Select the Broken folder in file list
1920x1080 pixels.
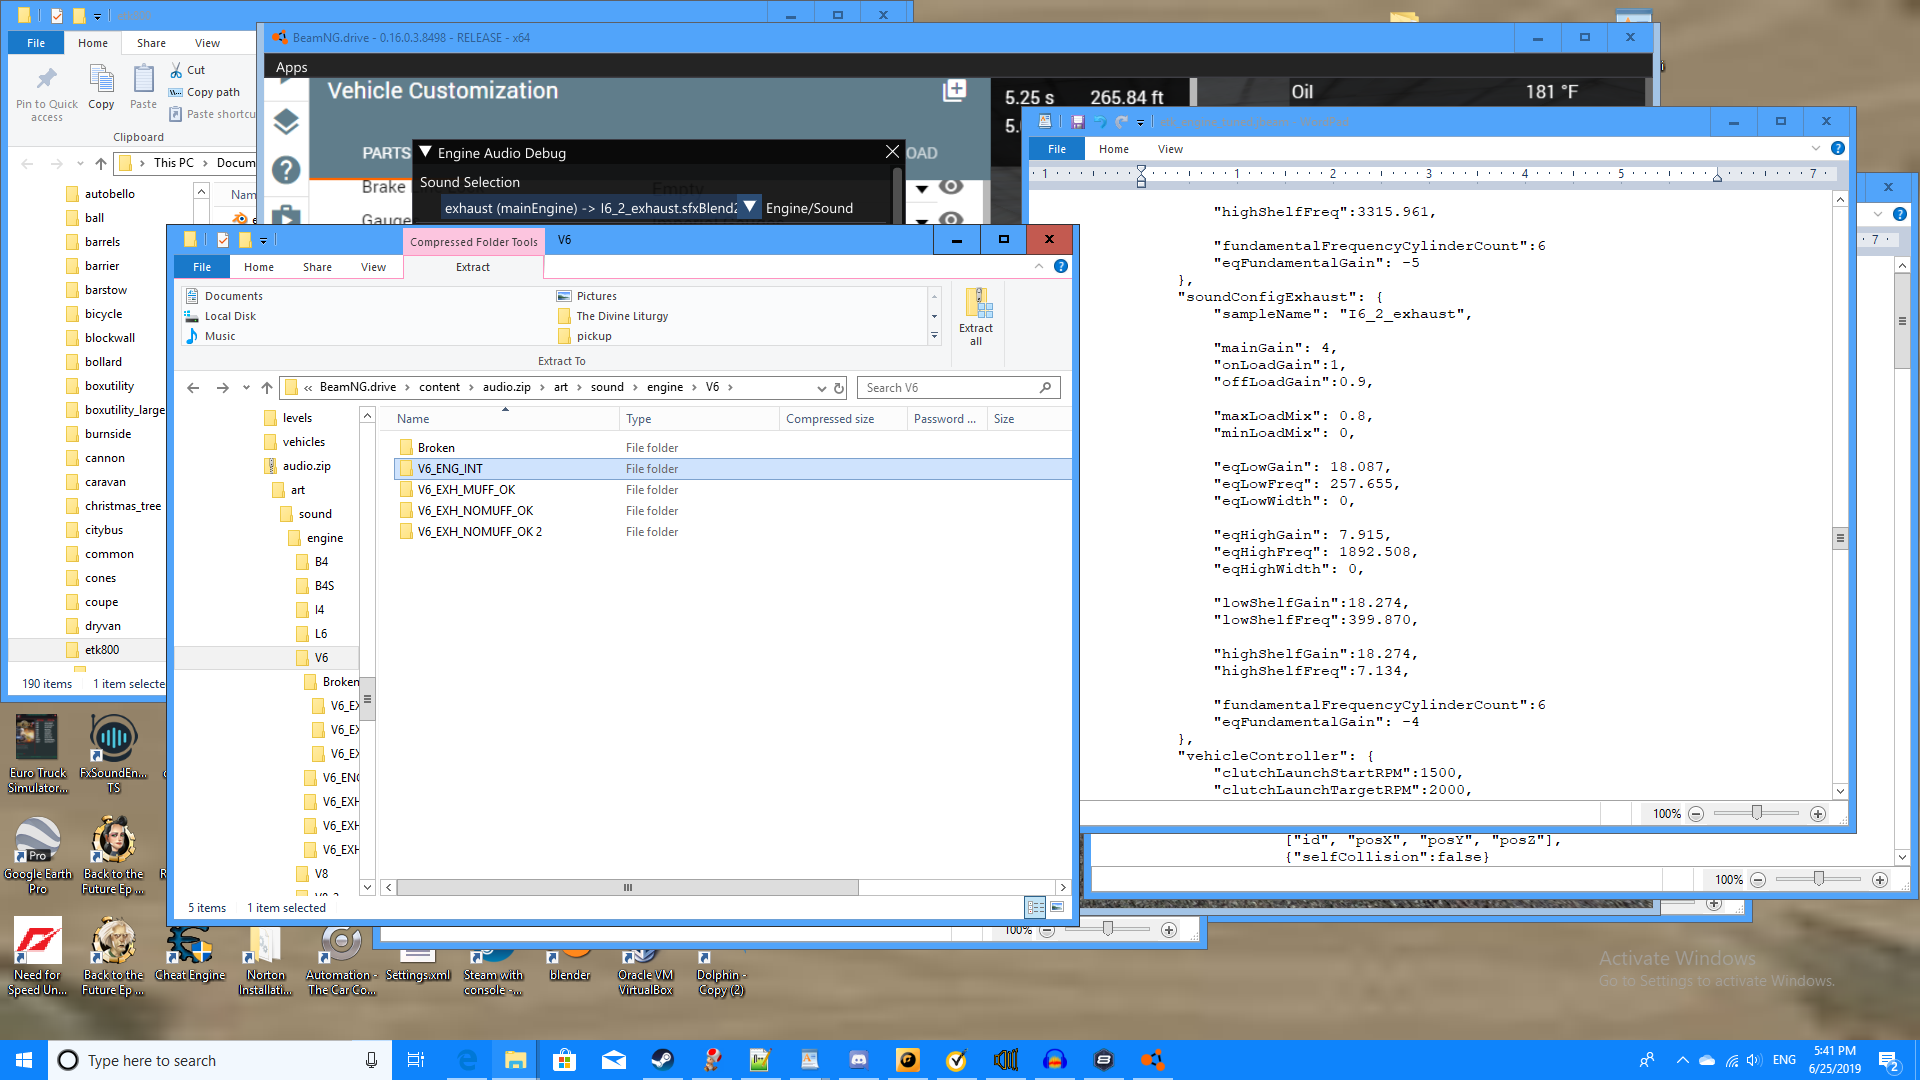(x=733, y=448)
